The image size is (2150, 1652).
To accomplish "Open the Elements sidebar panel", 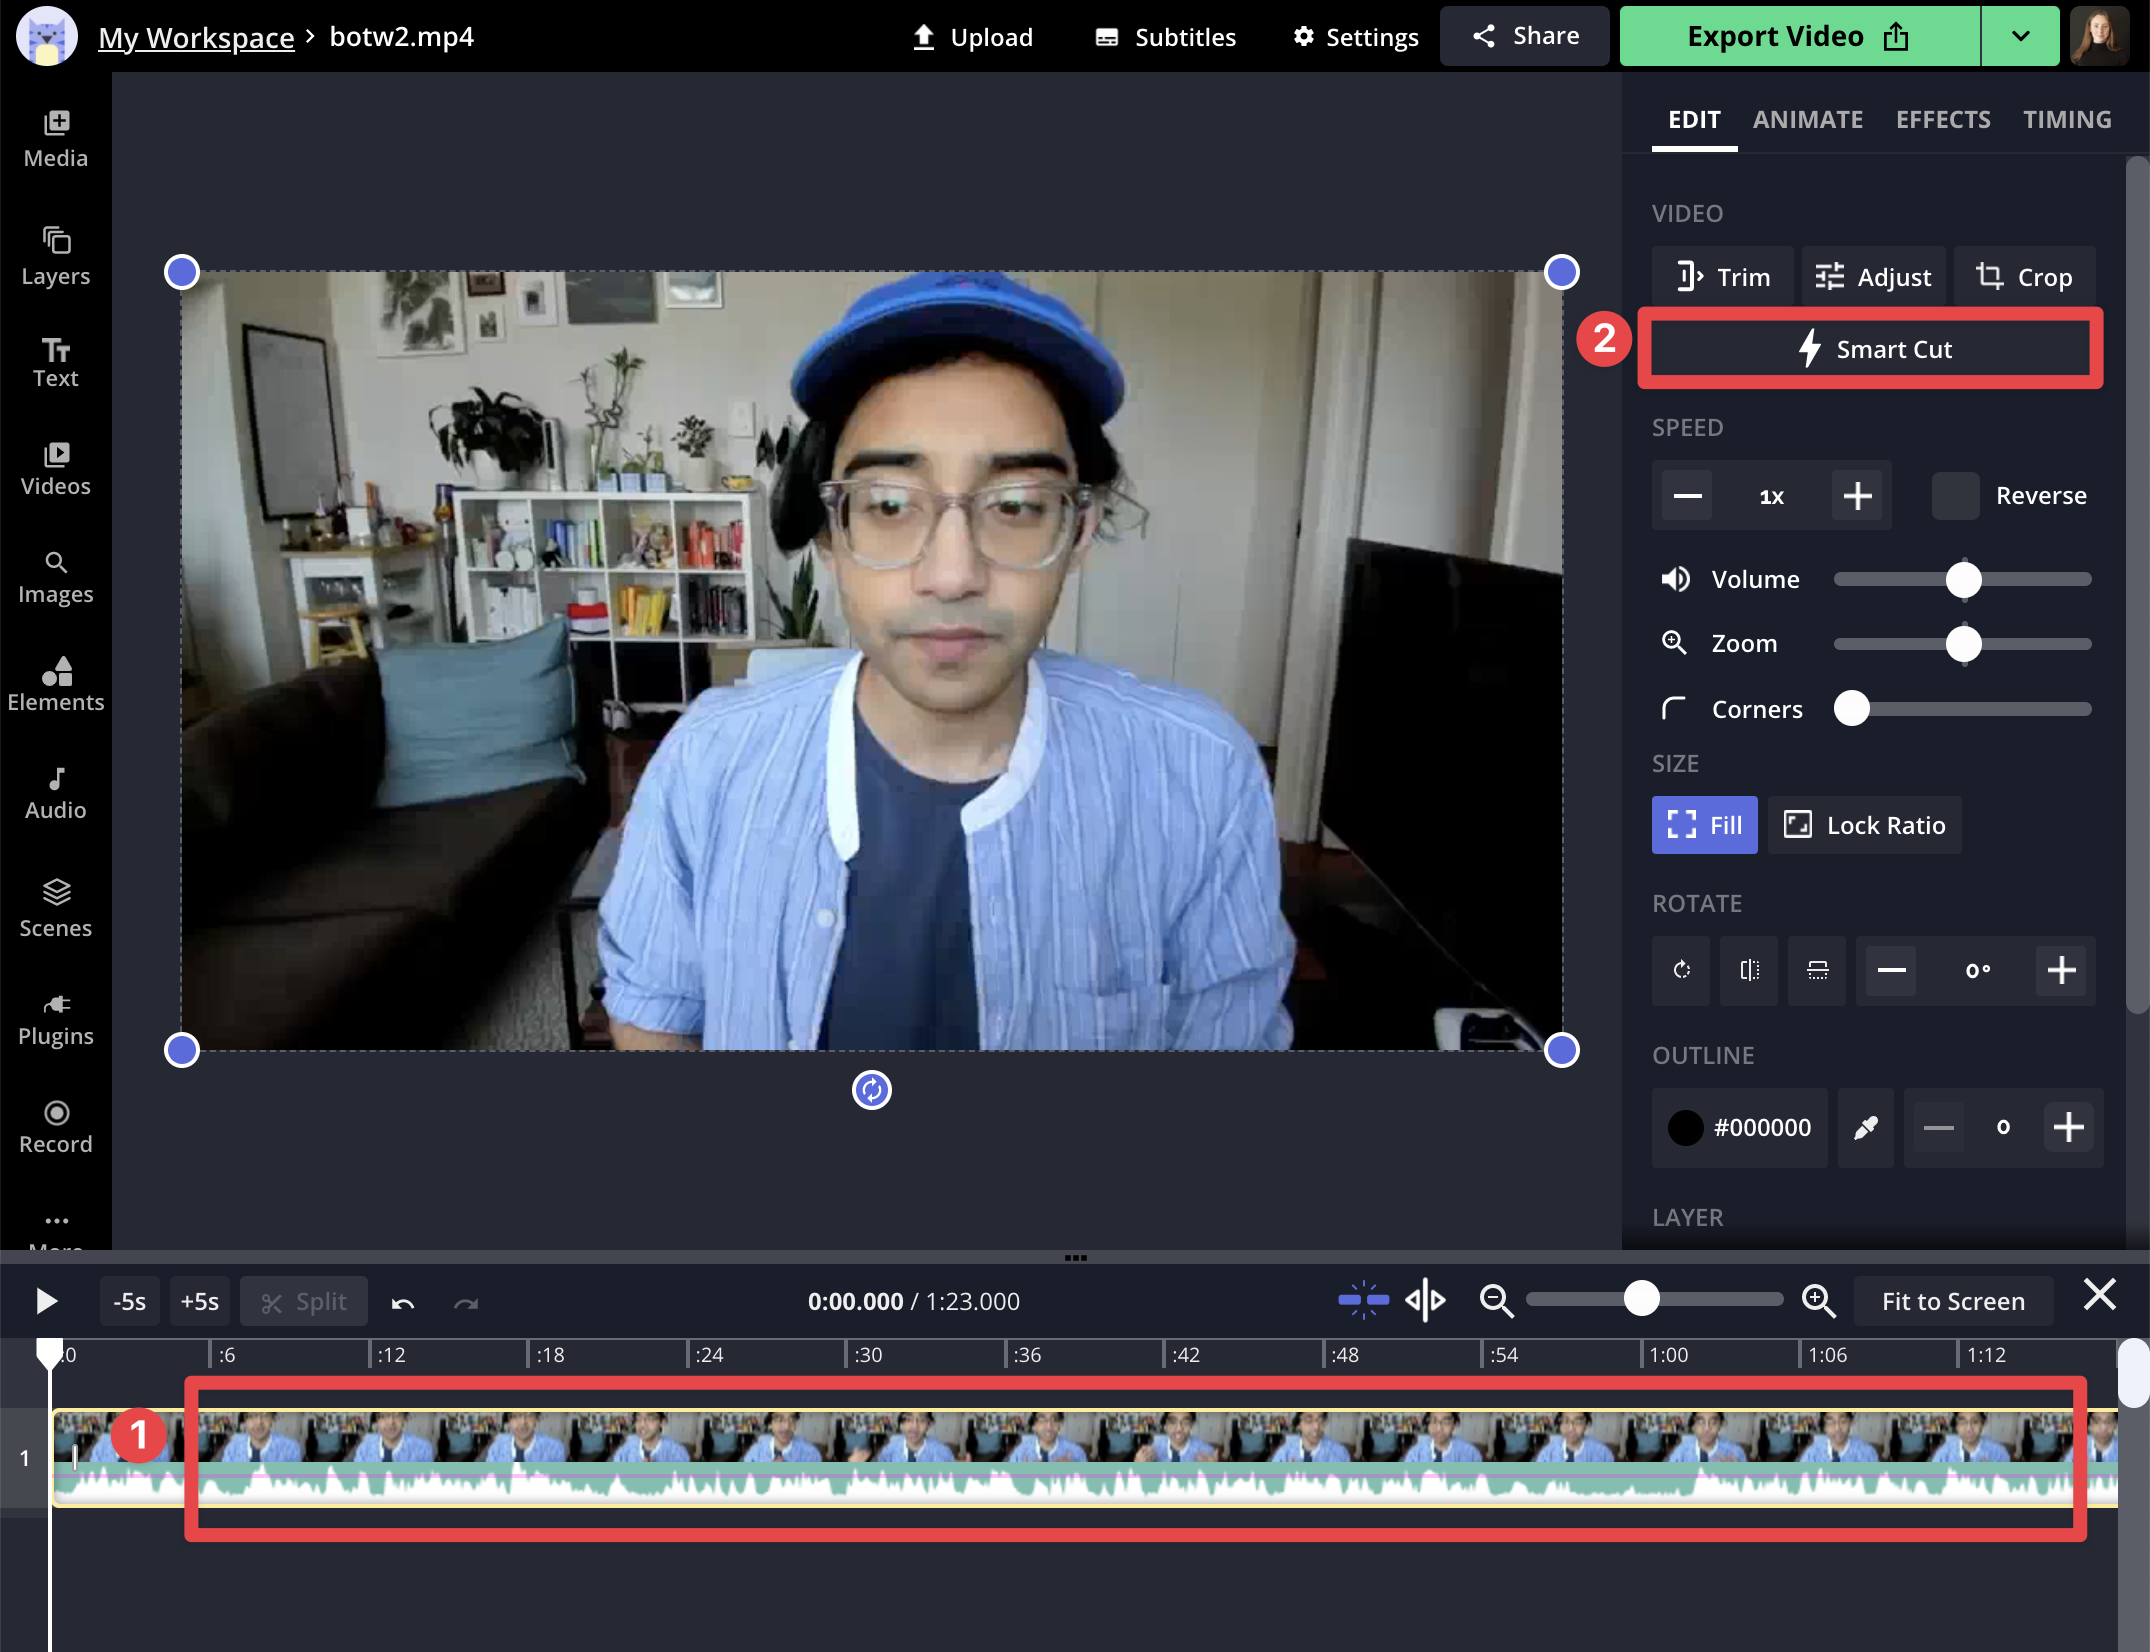I will (56, 684).
